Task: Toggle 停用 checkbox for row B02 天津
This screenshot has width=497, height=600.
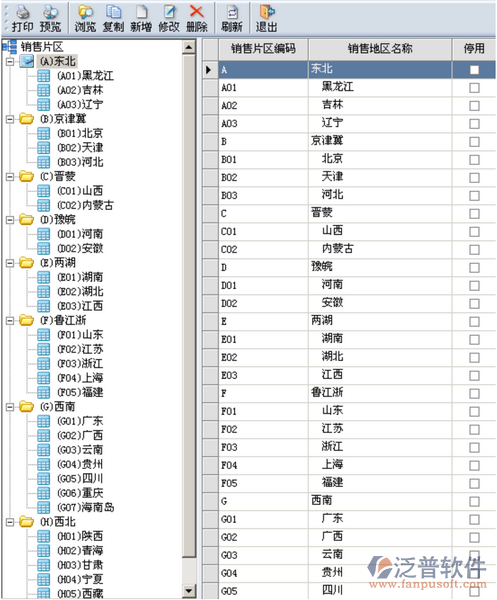Action: pyautogui.click(x=474, y=178)
